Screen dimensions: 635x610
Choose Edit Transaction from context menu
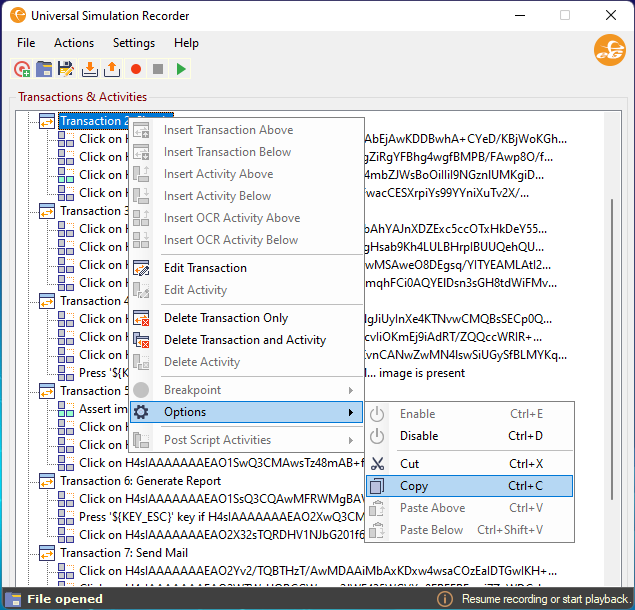point(205,268)
